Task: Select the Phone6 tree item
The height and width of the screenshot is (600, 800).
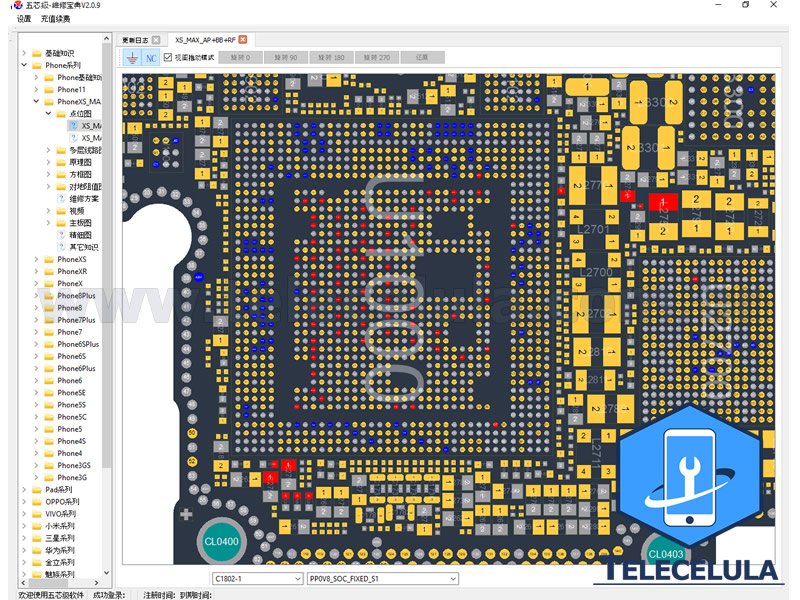Action: 69,381
